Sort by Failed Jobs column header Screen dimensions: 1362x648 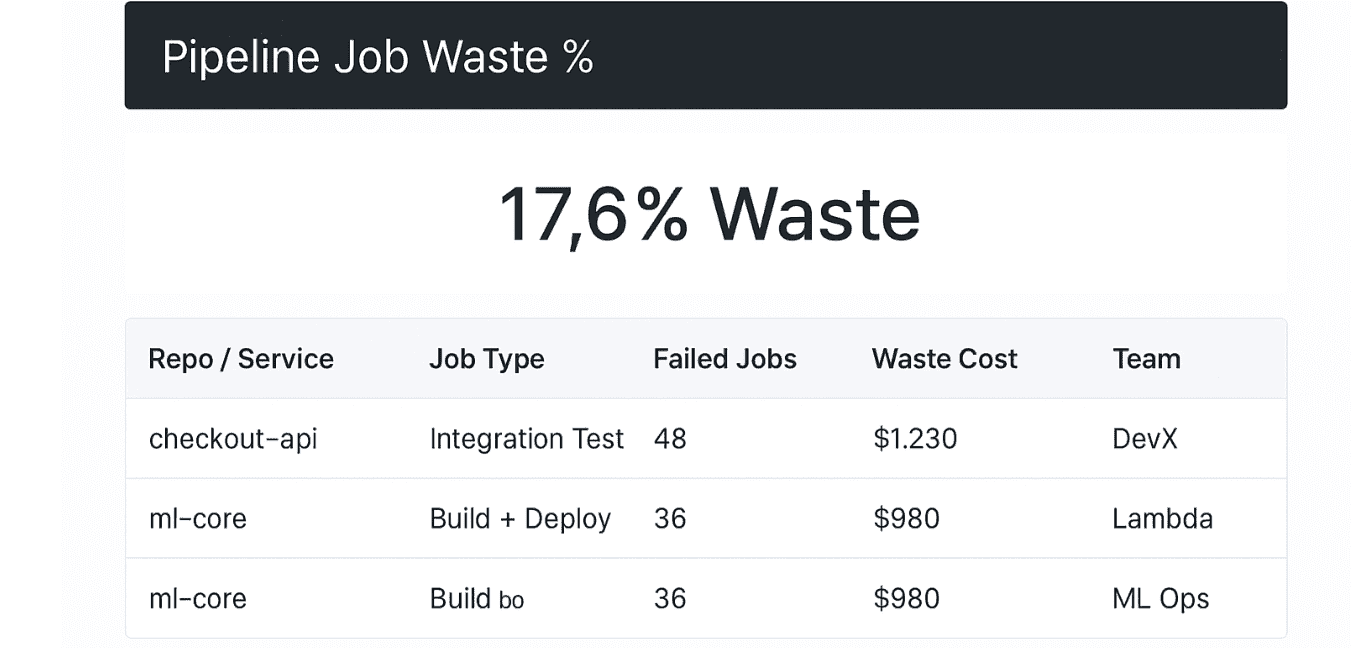click(725, 359)
